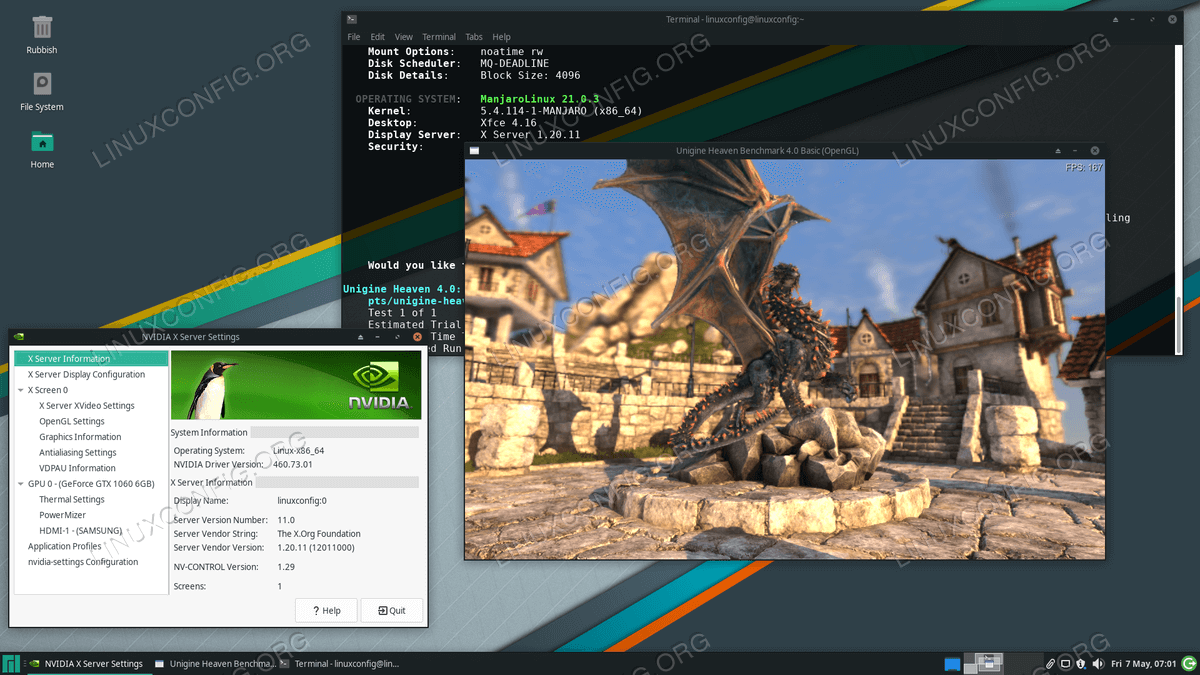Open VDPAU Information page

tap(78, 468)
